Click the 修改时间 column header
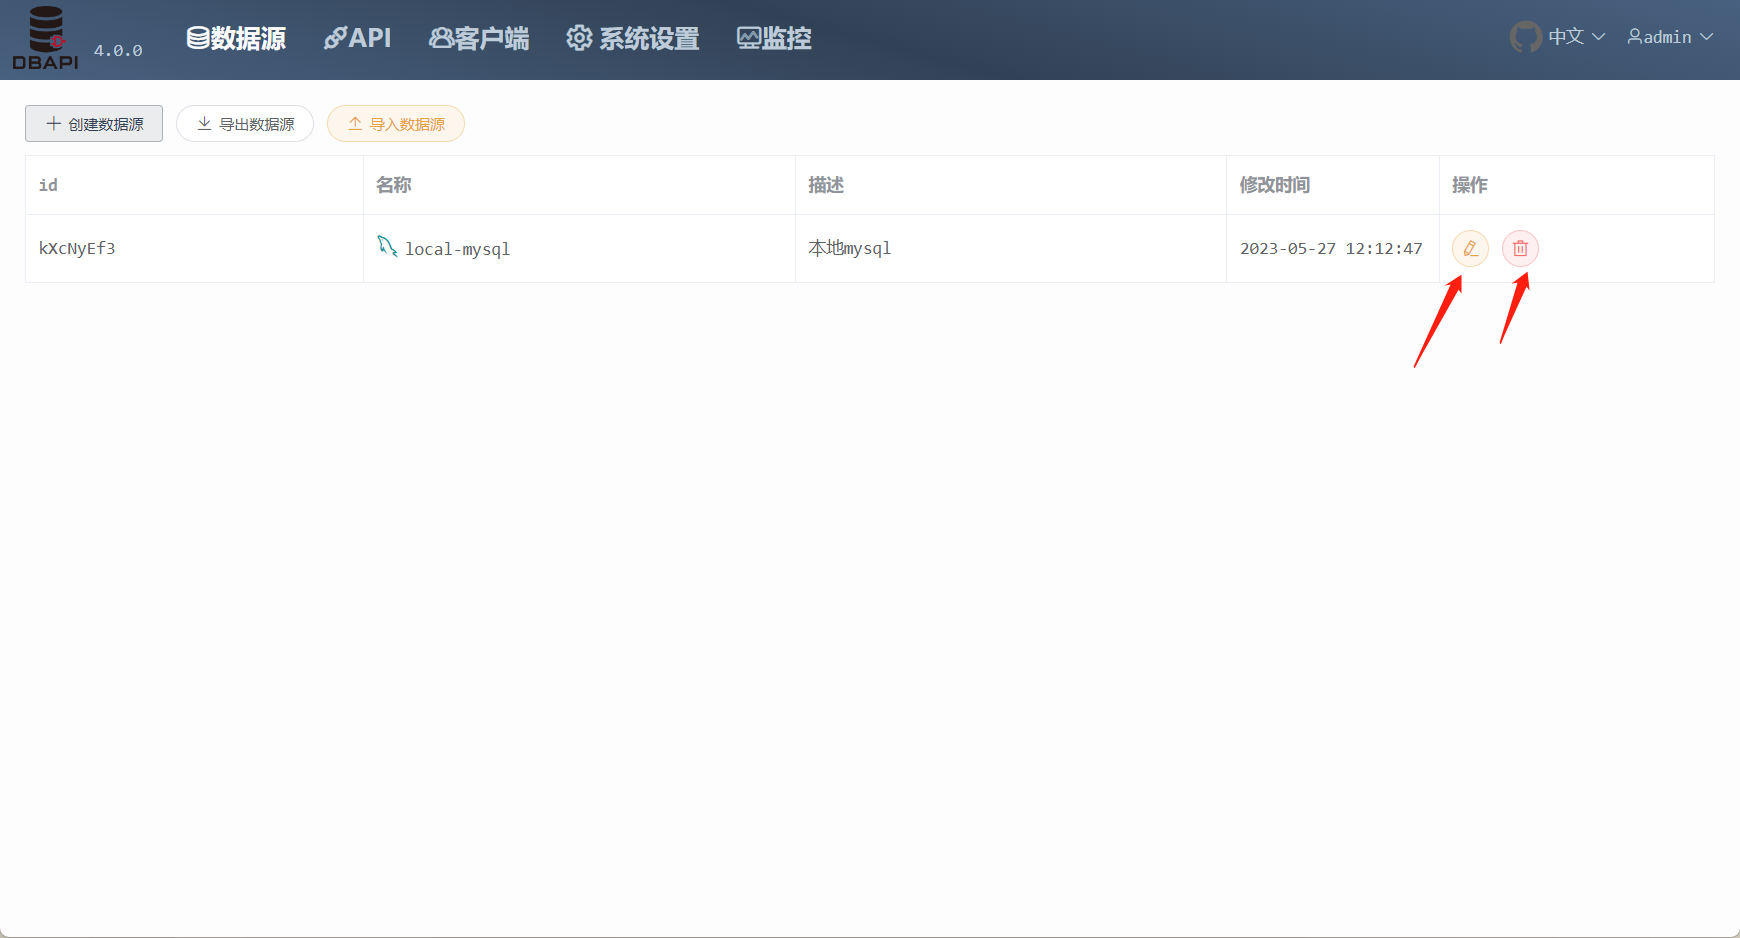Screen dimensions: 1740x938 tap(1333, 185)
